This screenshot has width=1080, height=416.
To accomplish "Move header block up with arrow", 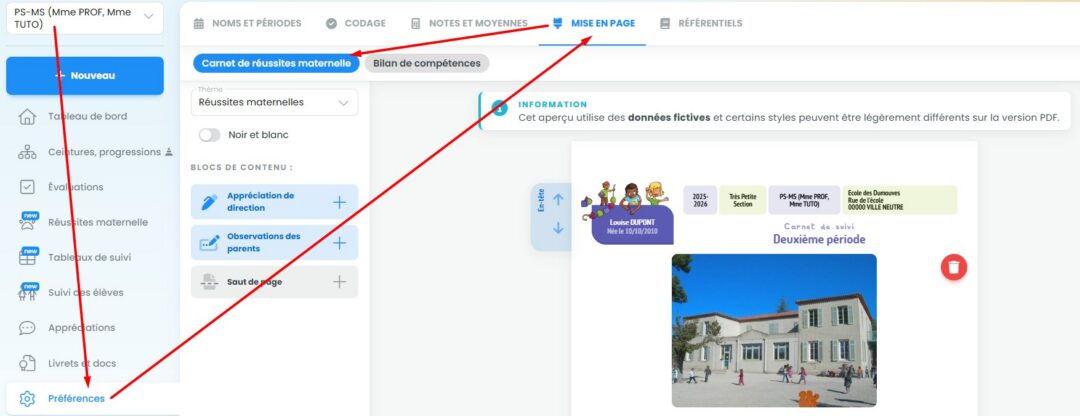I will [558, 199].
